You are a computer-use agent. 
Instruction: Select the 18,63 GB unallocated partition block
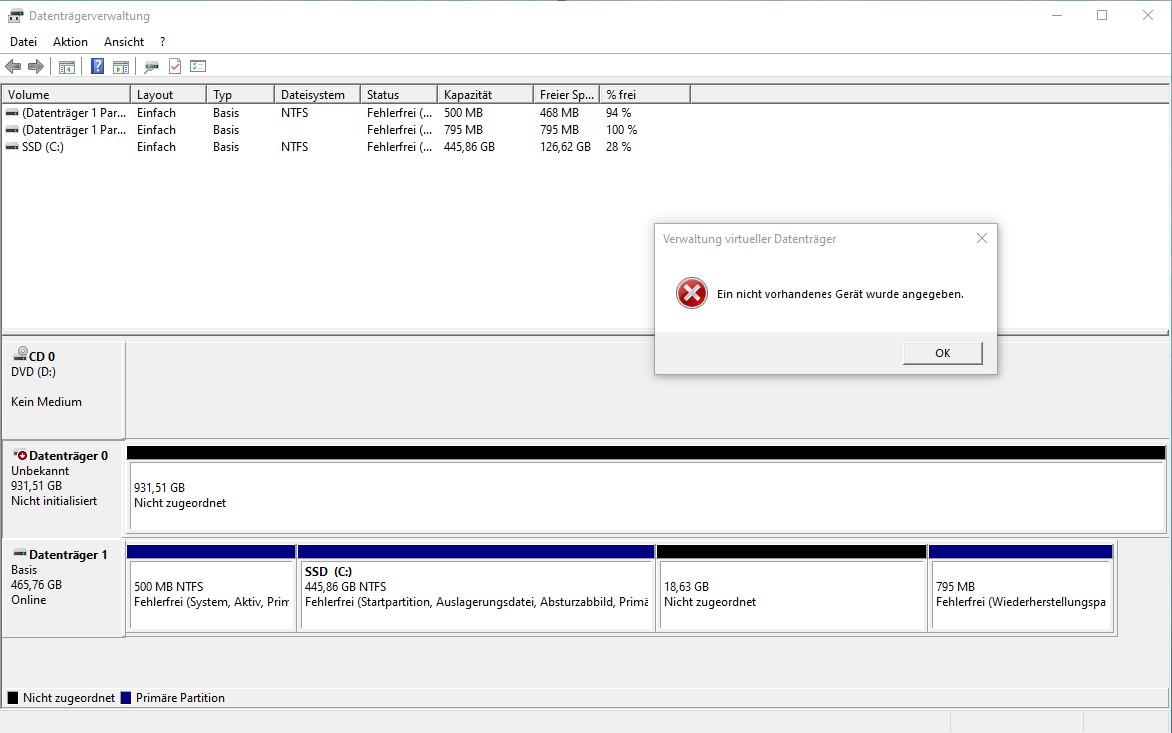(790, 590)
